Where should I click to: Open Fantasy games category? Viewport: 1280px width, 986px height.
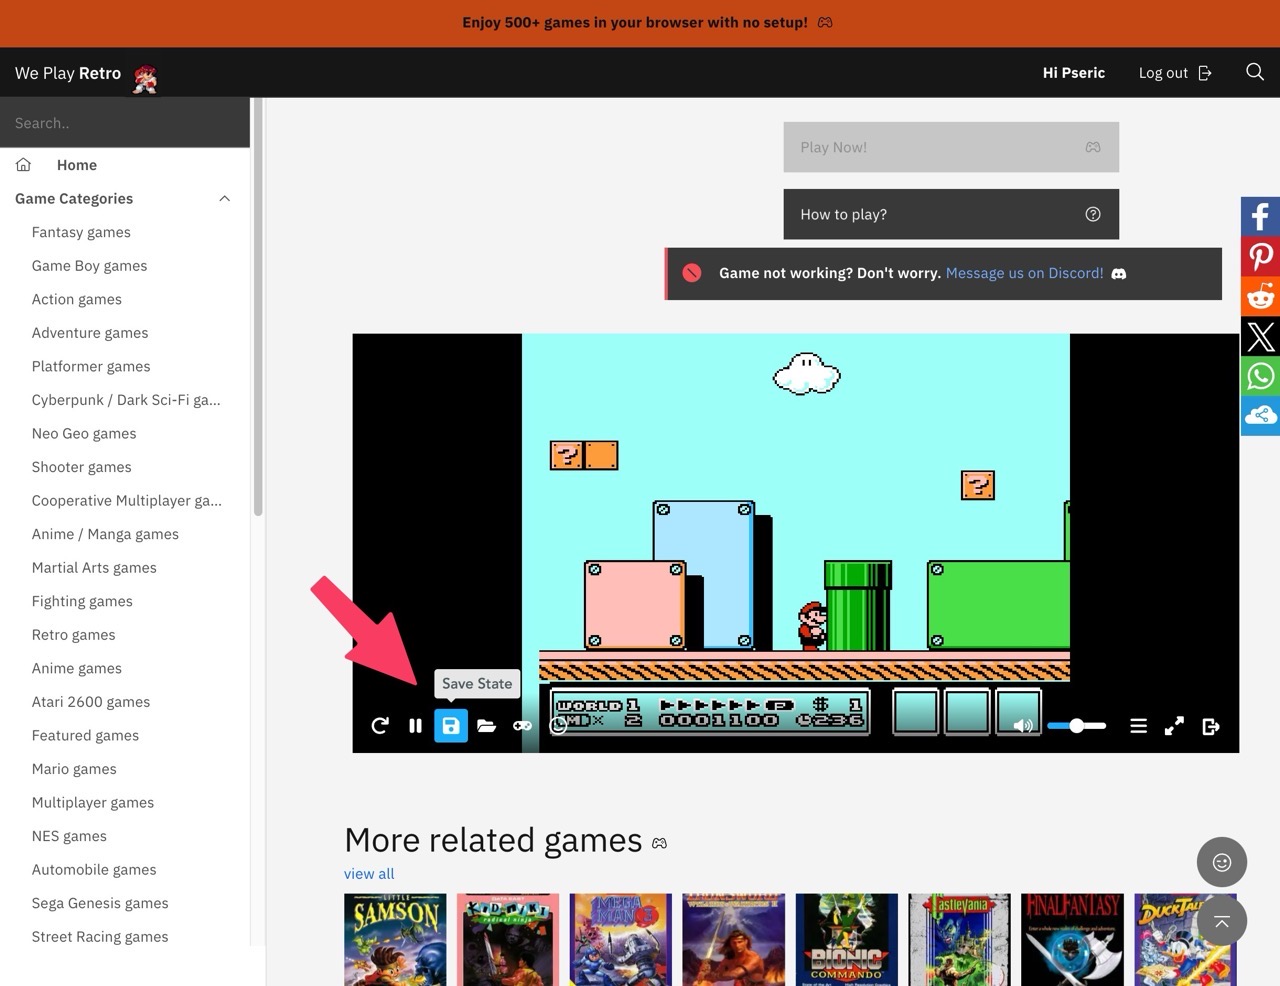coord(81,232)
